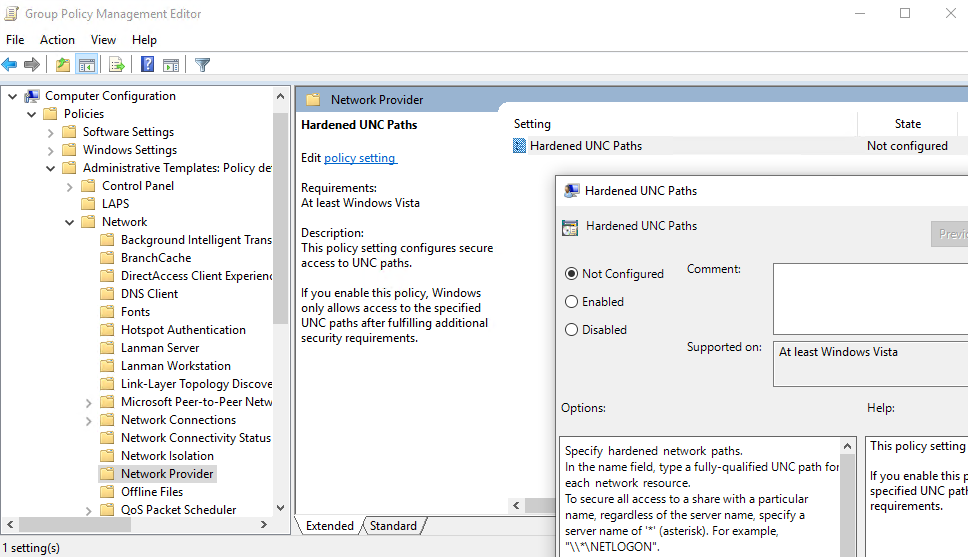Select the Lanman Workstation tree item

(175, 366)
